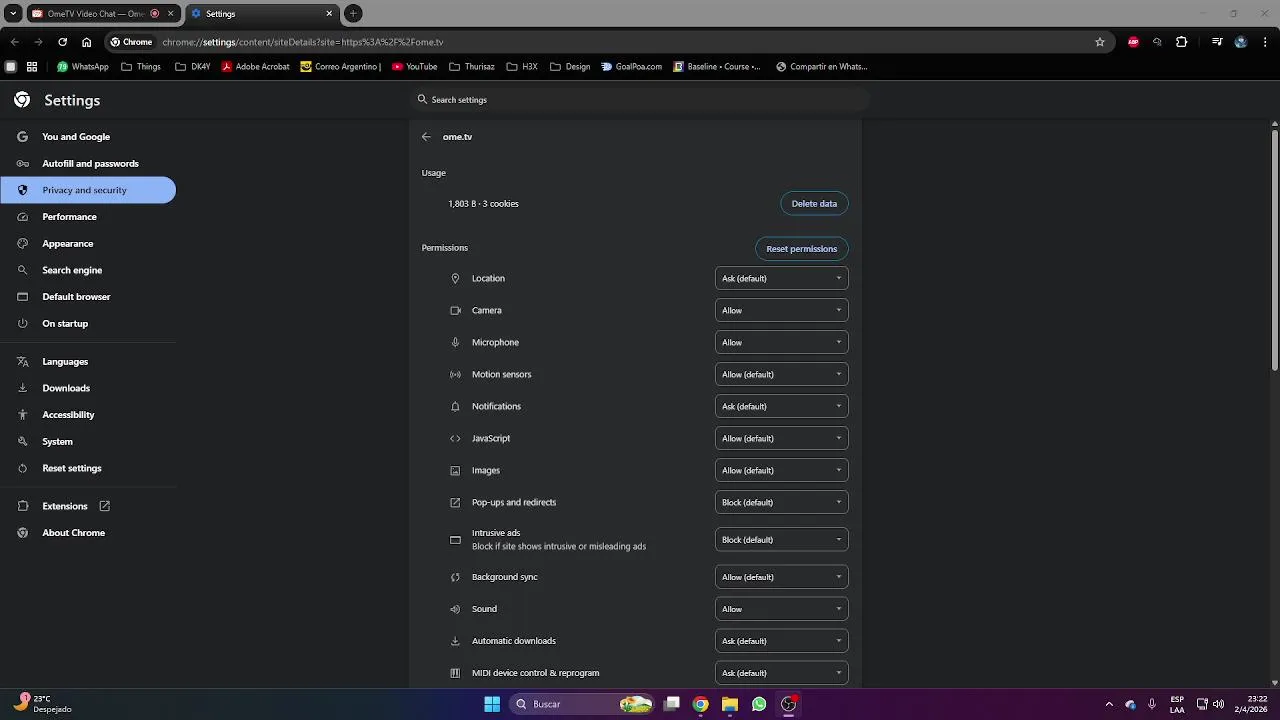Open WhatsApp from the taskbar
The image size is (1280, 720).
[x=759, y=704]
